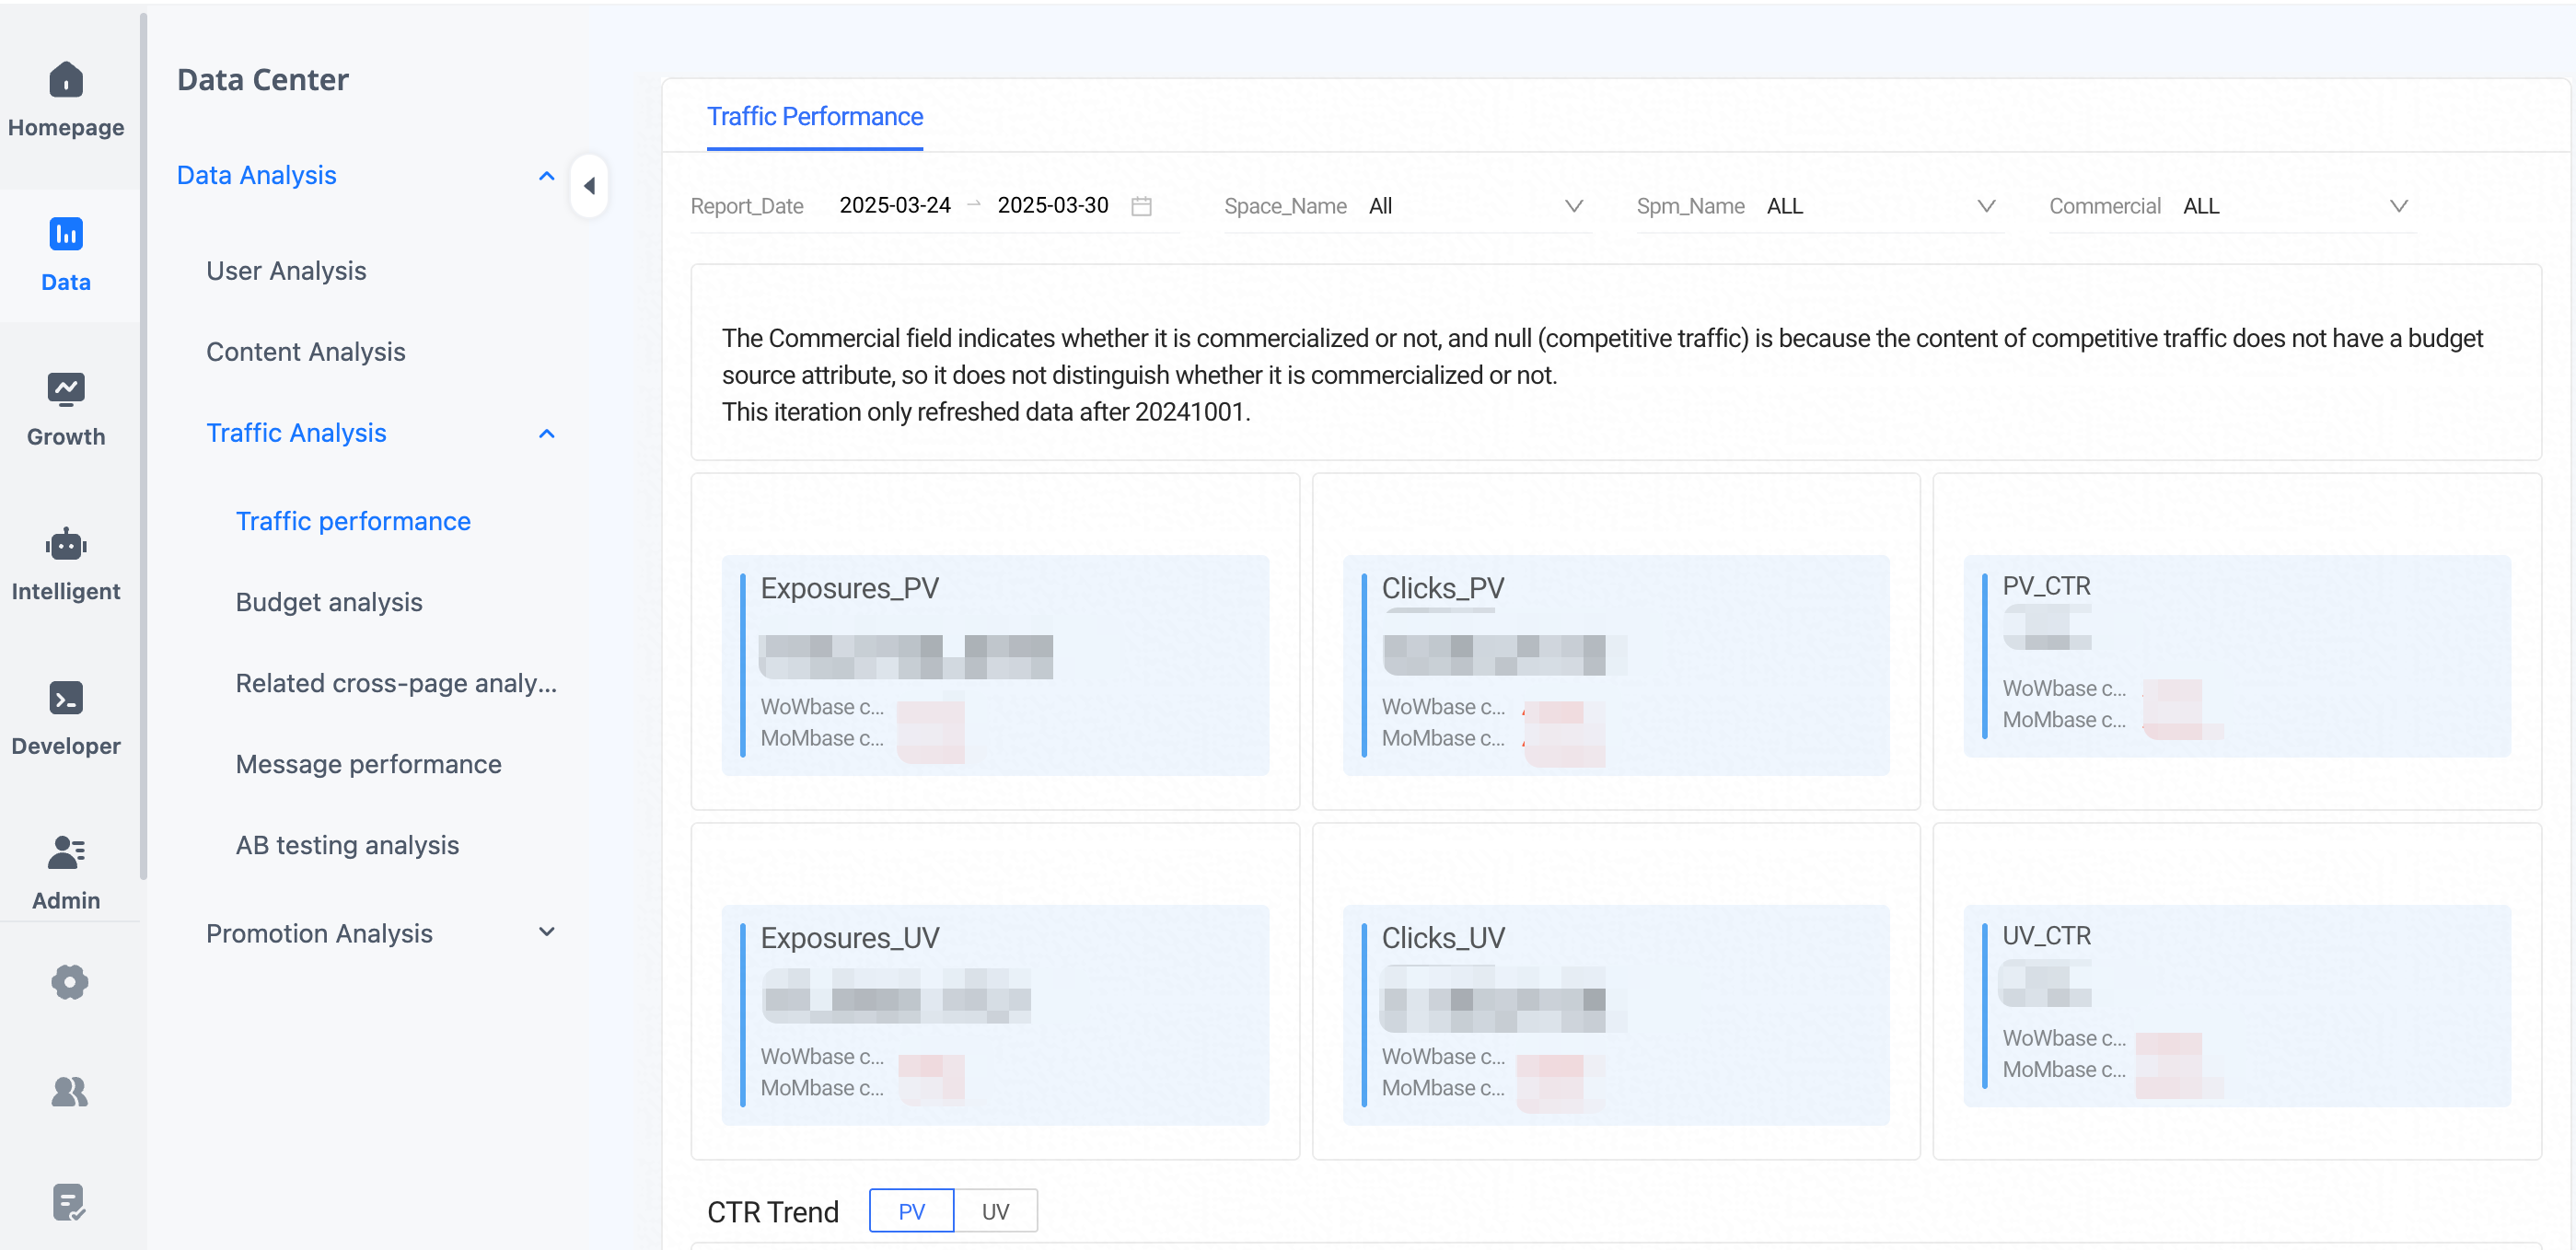Open the Homepage icon in sidebar
Image resolution: width=2576 pixels, height=1250 pixels.
[x=66, y=79]
